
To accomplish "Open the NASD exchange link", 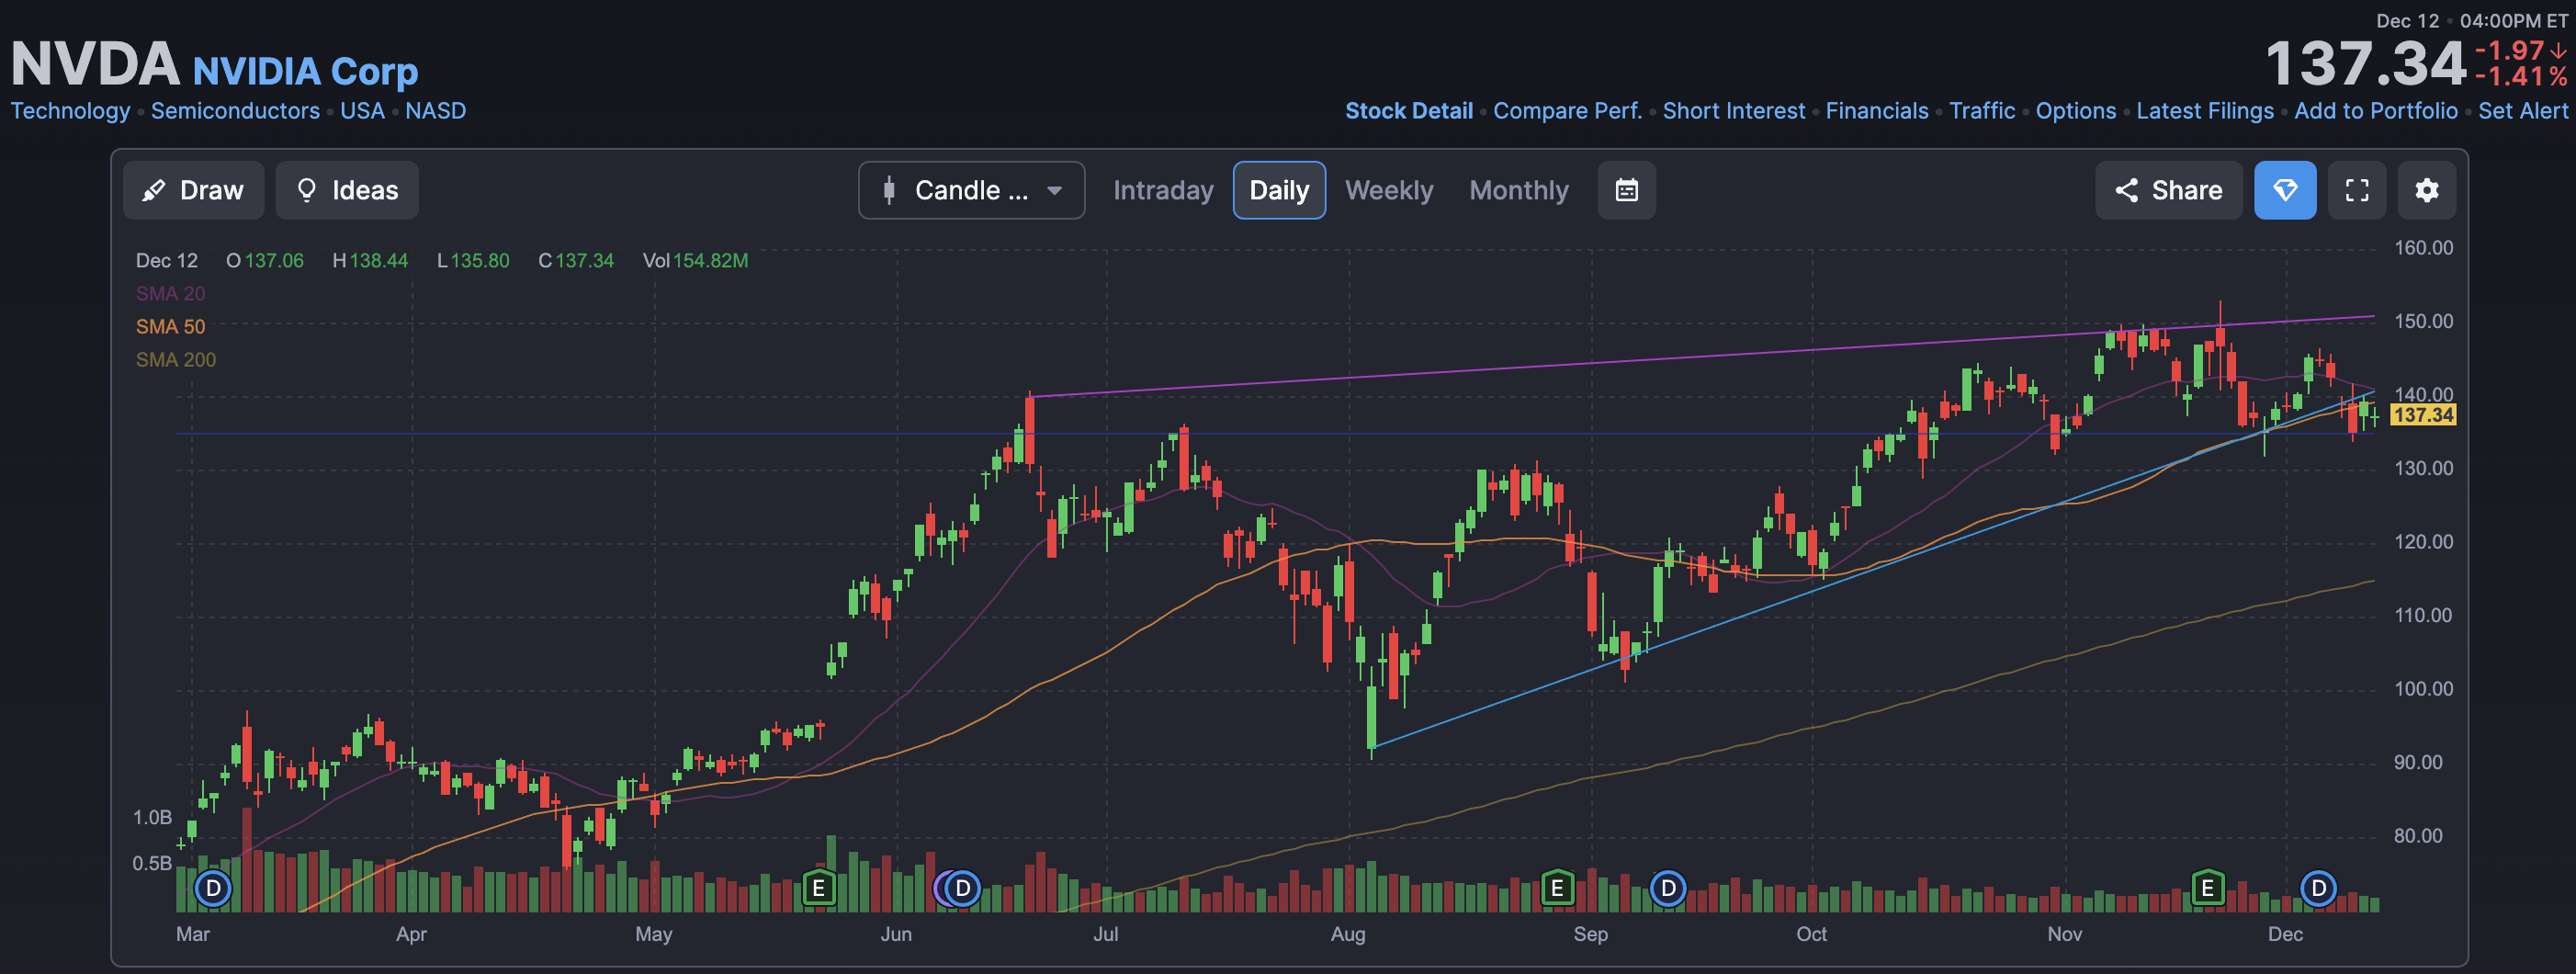I will click(x=435, y=111).
